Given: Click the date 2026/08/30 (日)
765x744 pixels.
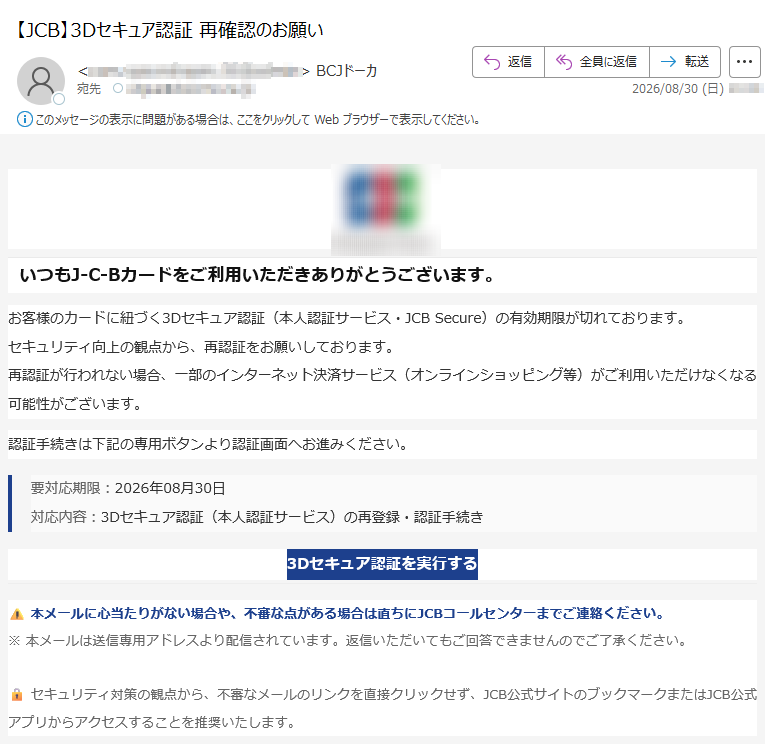Looking at the screenshot, I should [678, 89].
